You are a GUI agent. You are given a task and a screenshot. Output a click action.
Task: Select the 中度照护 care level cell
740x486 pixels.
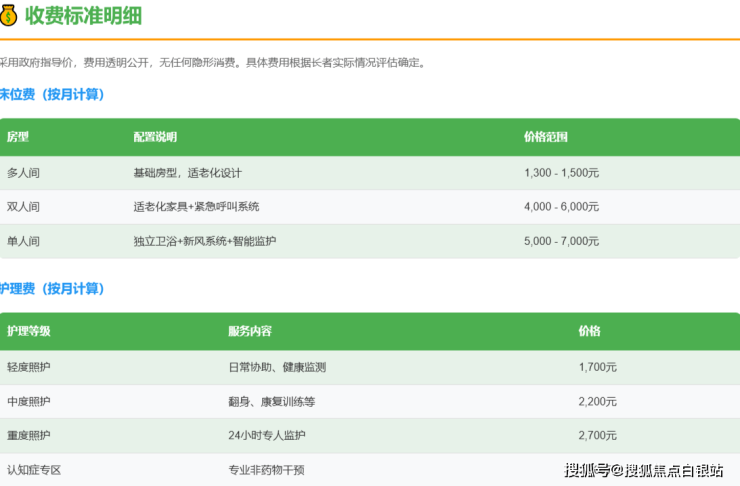pyautogui.click(x=28, y=401)
